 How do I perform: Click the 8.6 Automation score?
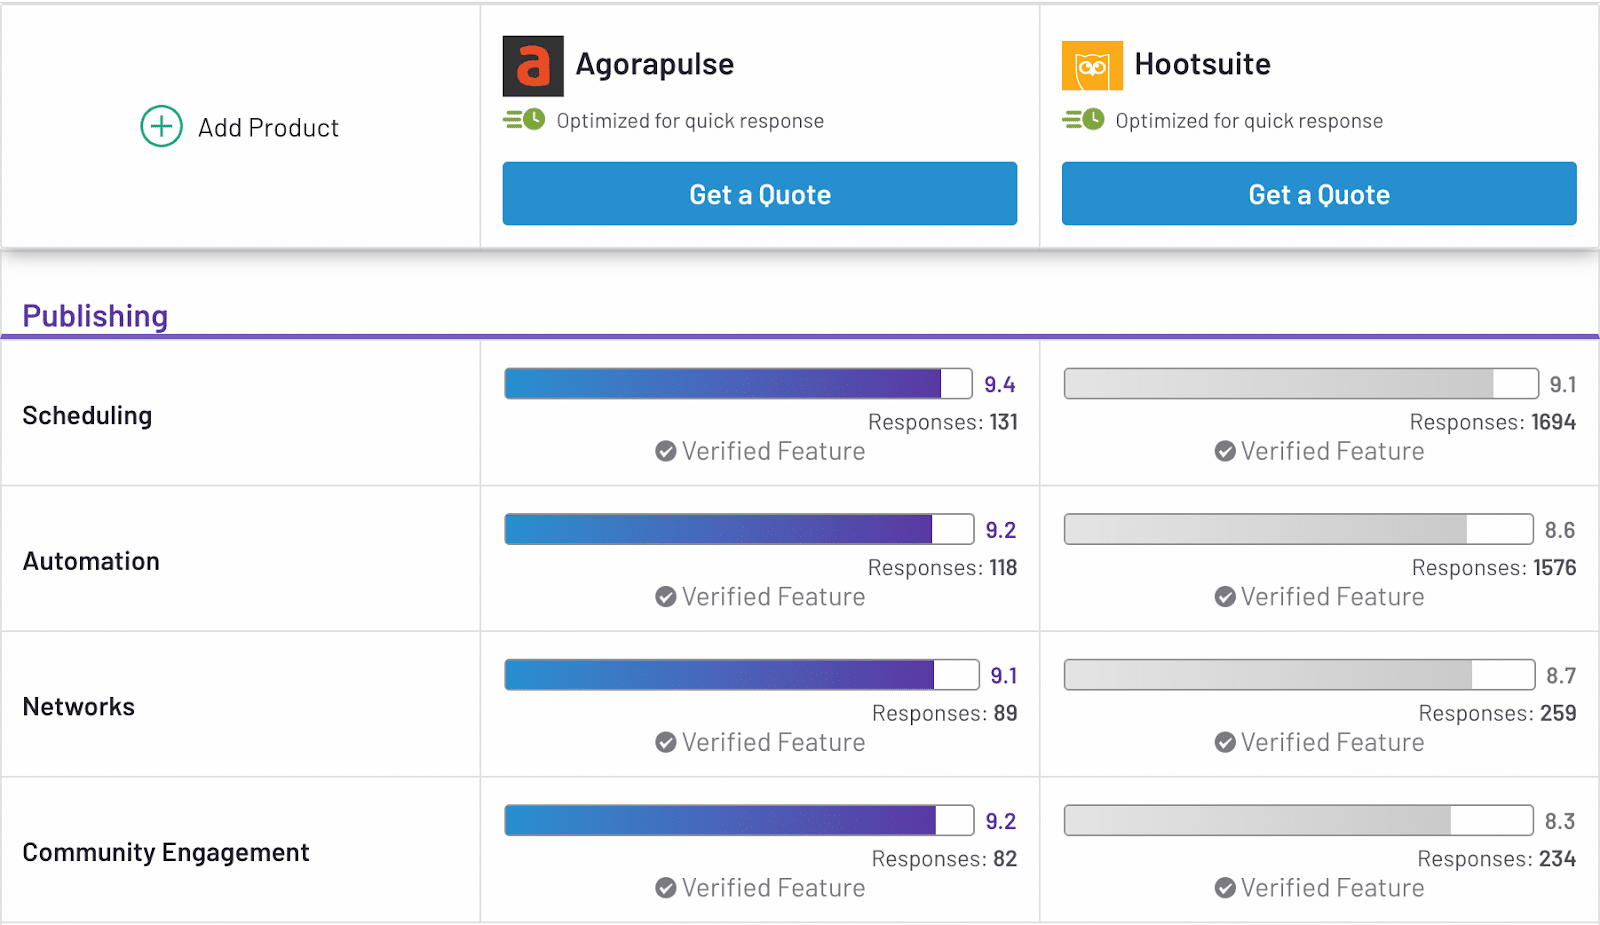tap(1560, 530)
